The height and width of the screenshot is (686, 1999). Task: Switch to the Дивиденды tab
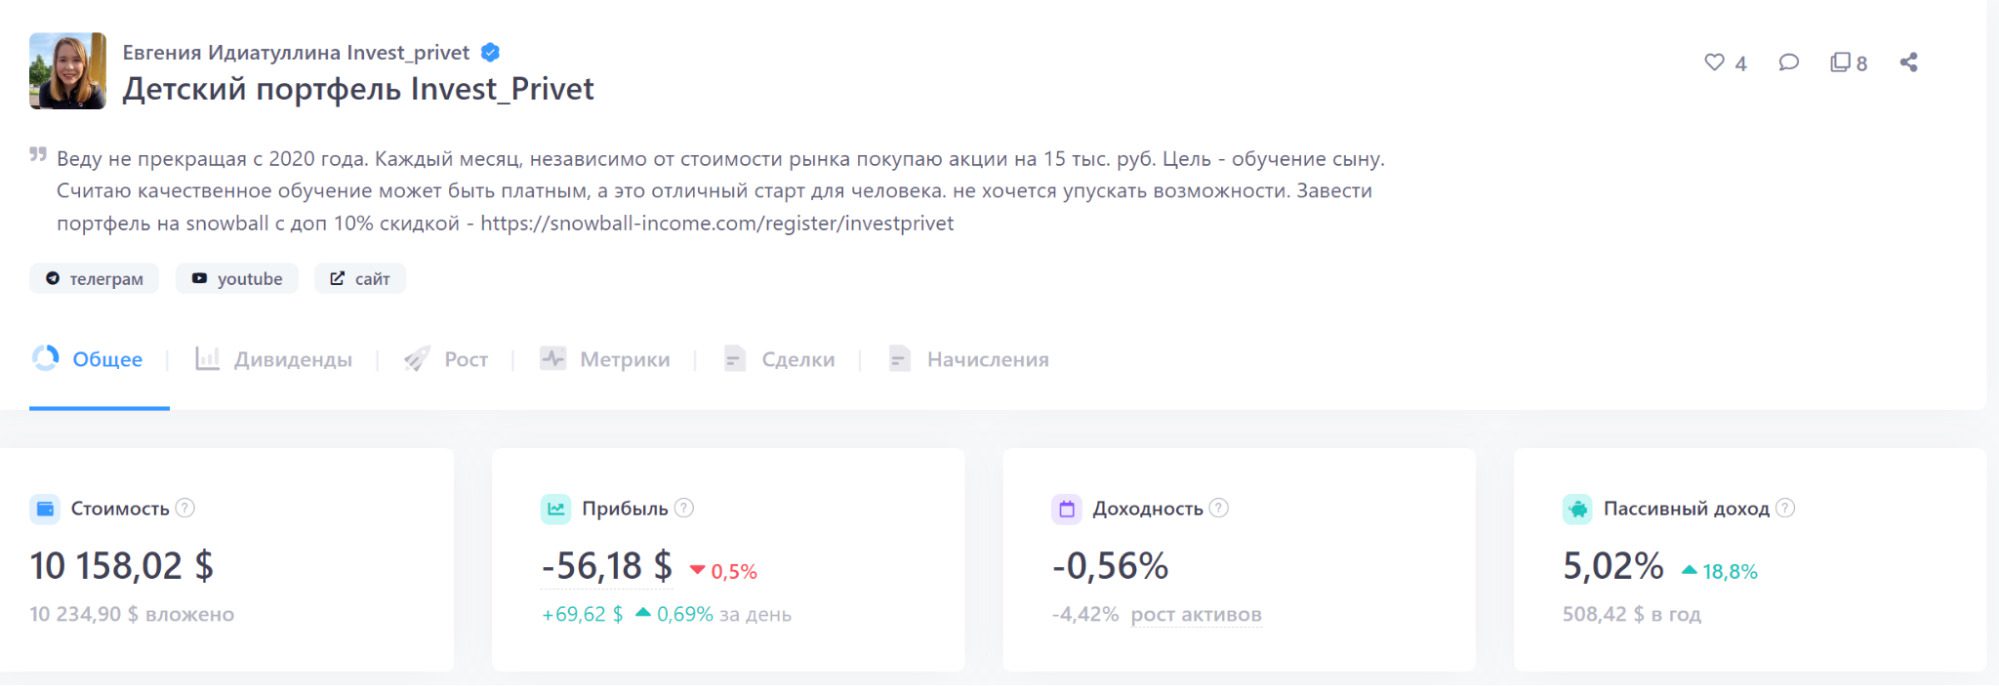click(275, 359)
